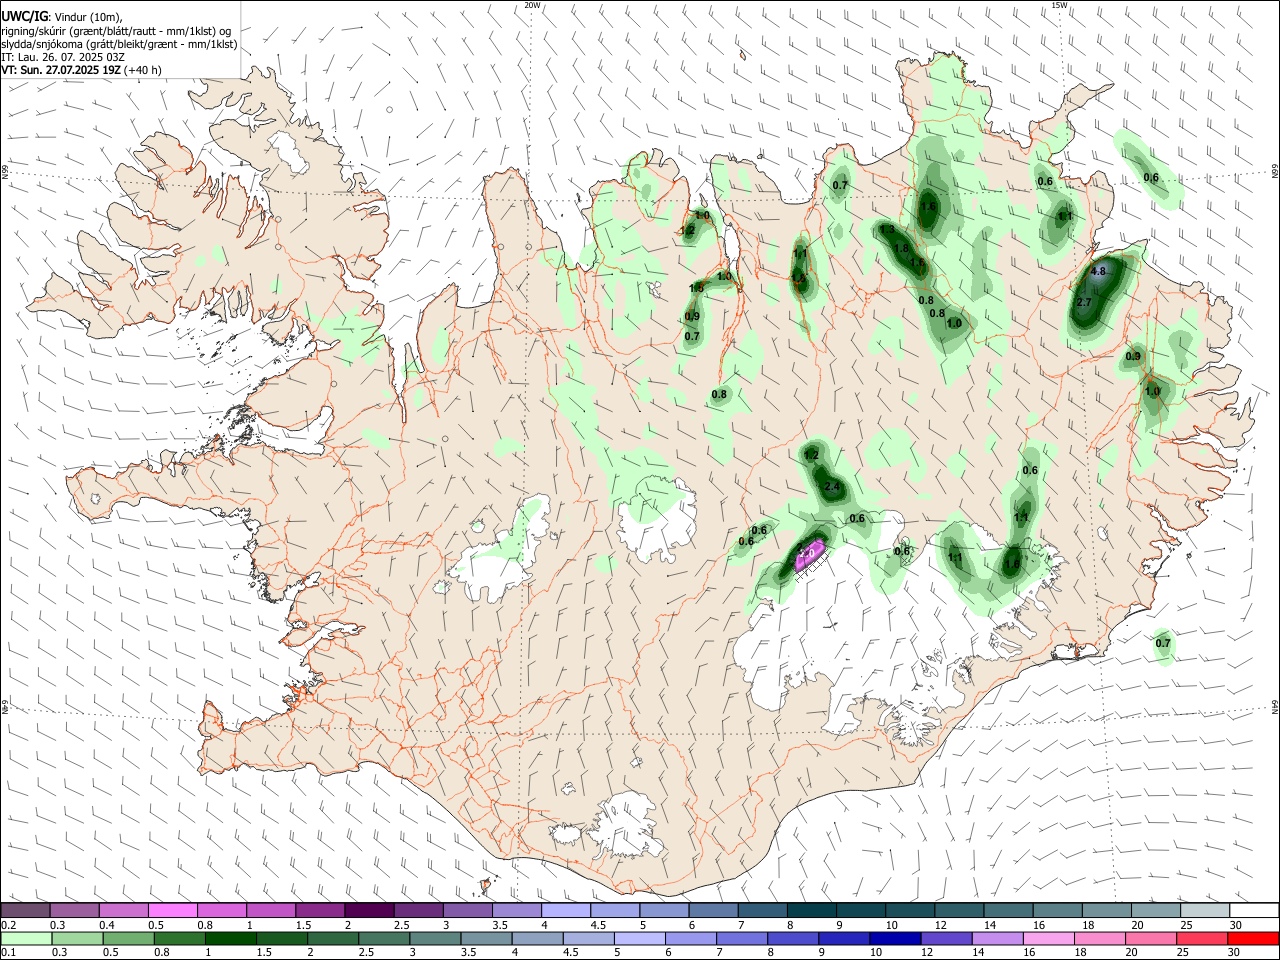Select upper legend swatch between 2 and 2.5

368,911
